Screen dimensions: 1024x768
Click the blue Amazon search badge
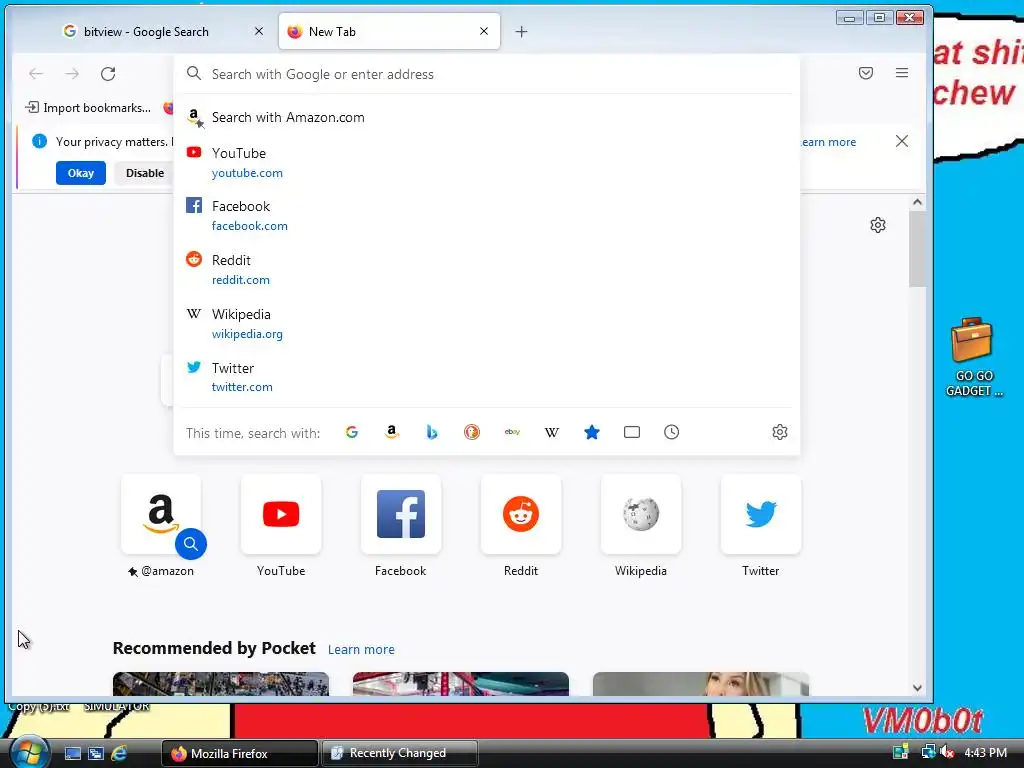(x=191, y=543)
